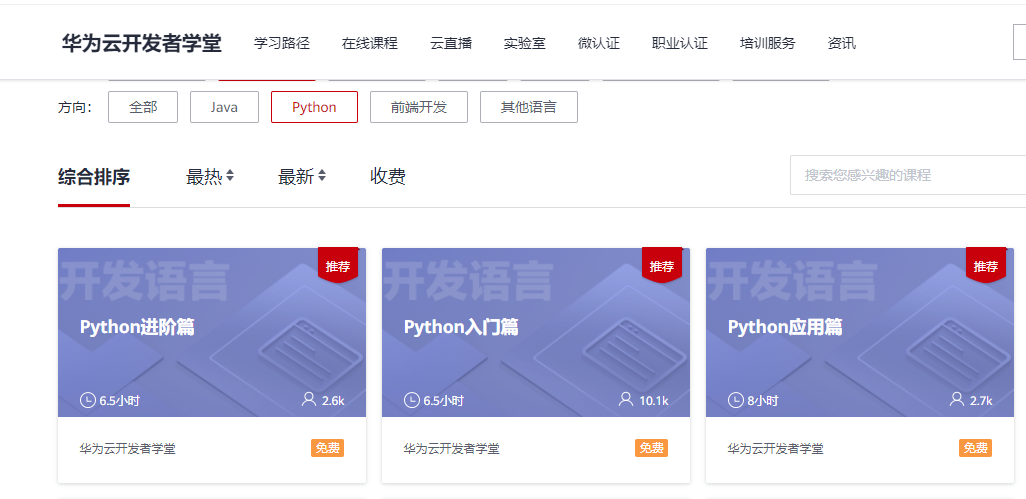The height and width of the screenshot is (499, 1026).
Task: Open 实验室 navigation item
Action: 524,44
